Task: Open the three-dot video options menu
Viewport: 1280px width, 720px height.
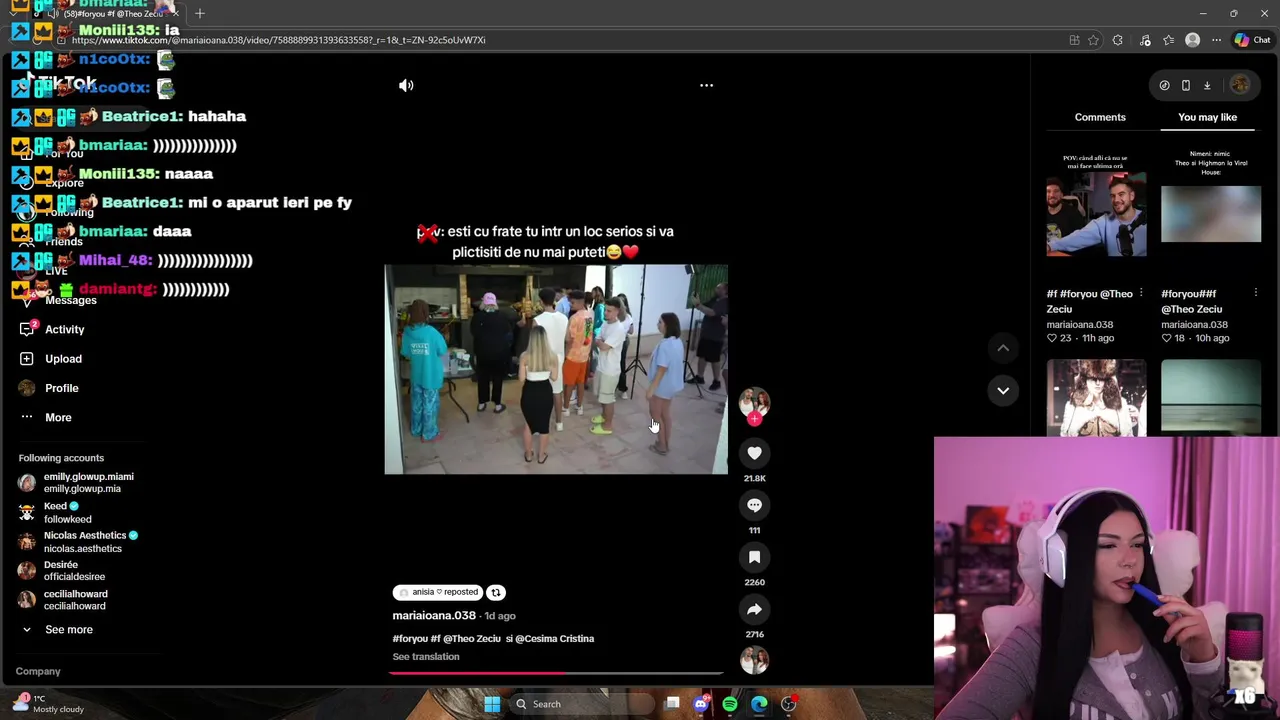Action: click(x=706, y=86)
